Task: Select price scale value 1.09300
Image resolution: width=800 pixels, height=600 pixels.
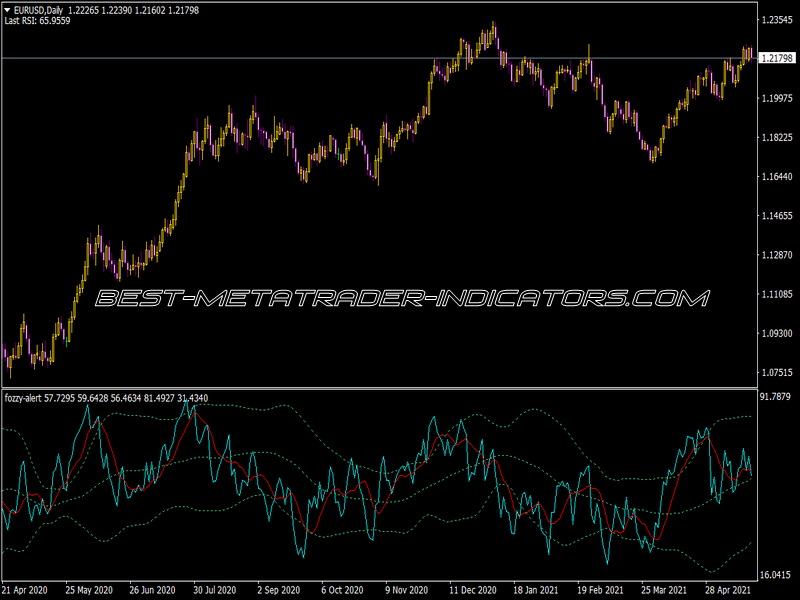Action: 777,333
